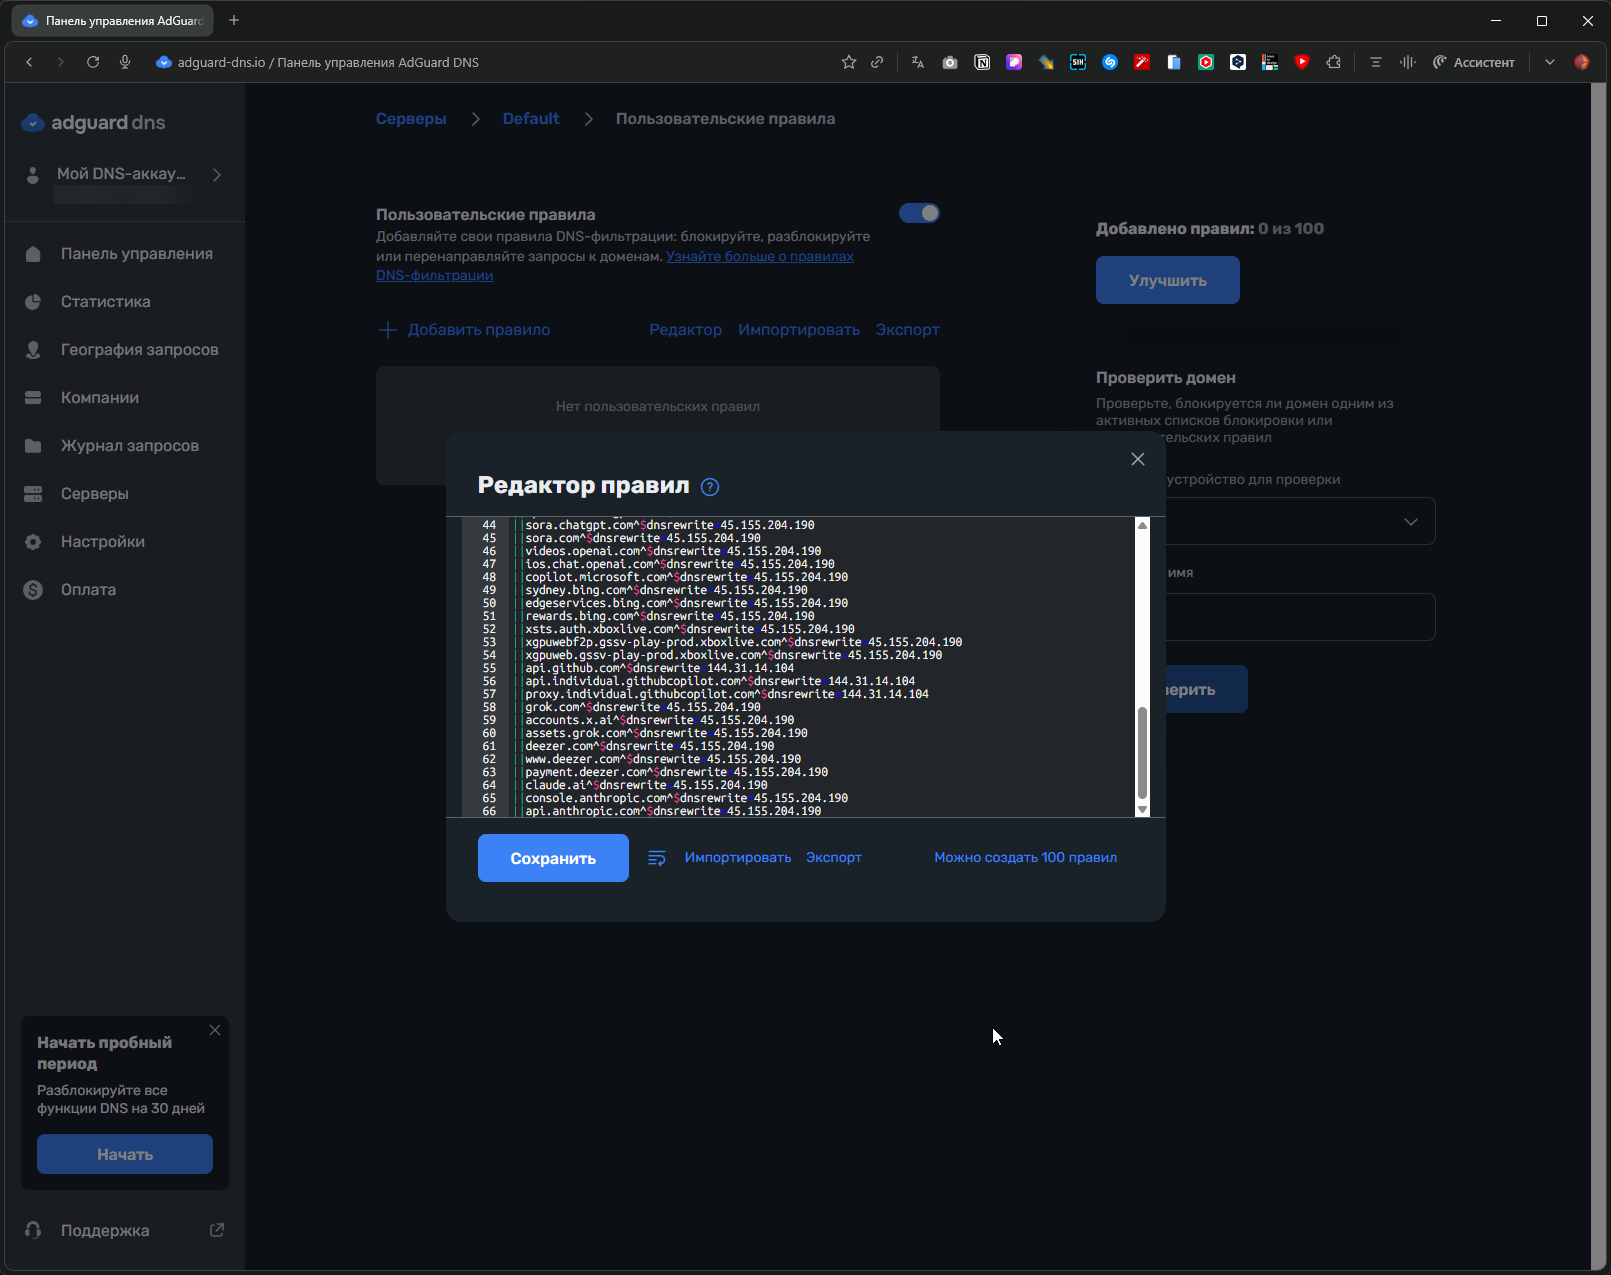Viewport: 1611px width, 1275px height.
Task: Click the microphone icon in the browser toolbar
Action: (x=125, y=62)
